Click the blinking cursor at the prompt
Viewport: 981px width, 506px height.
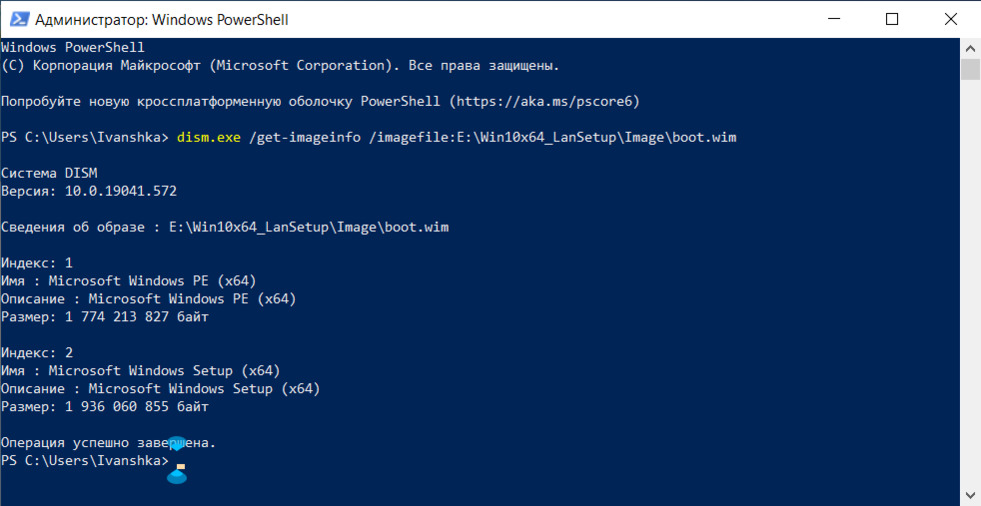point(181,466)
